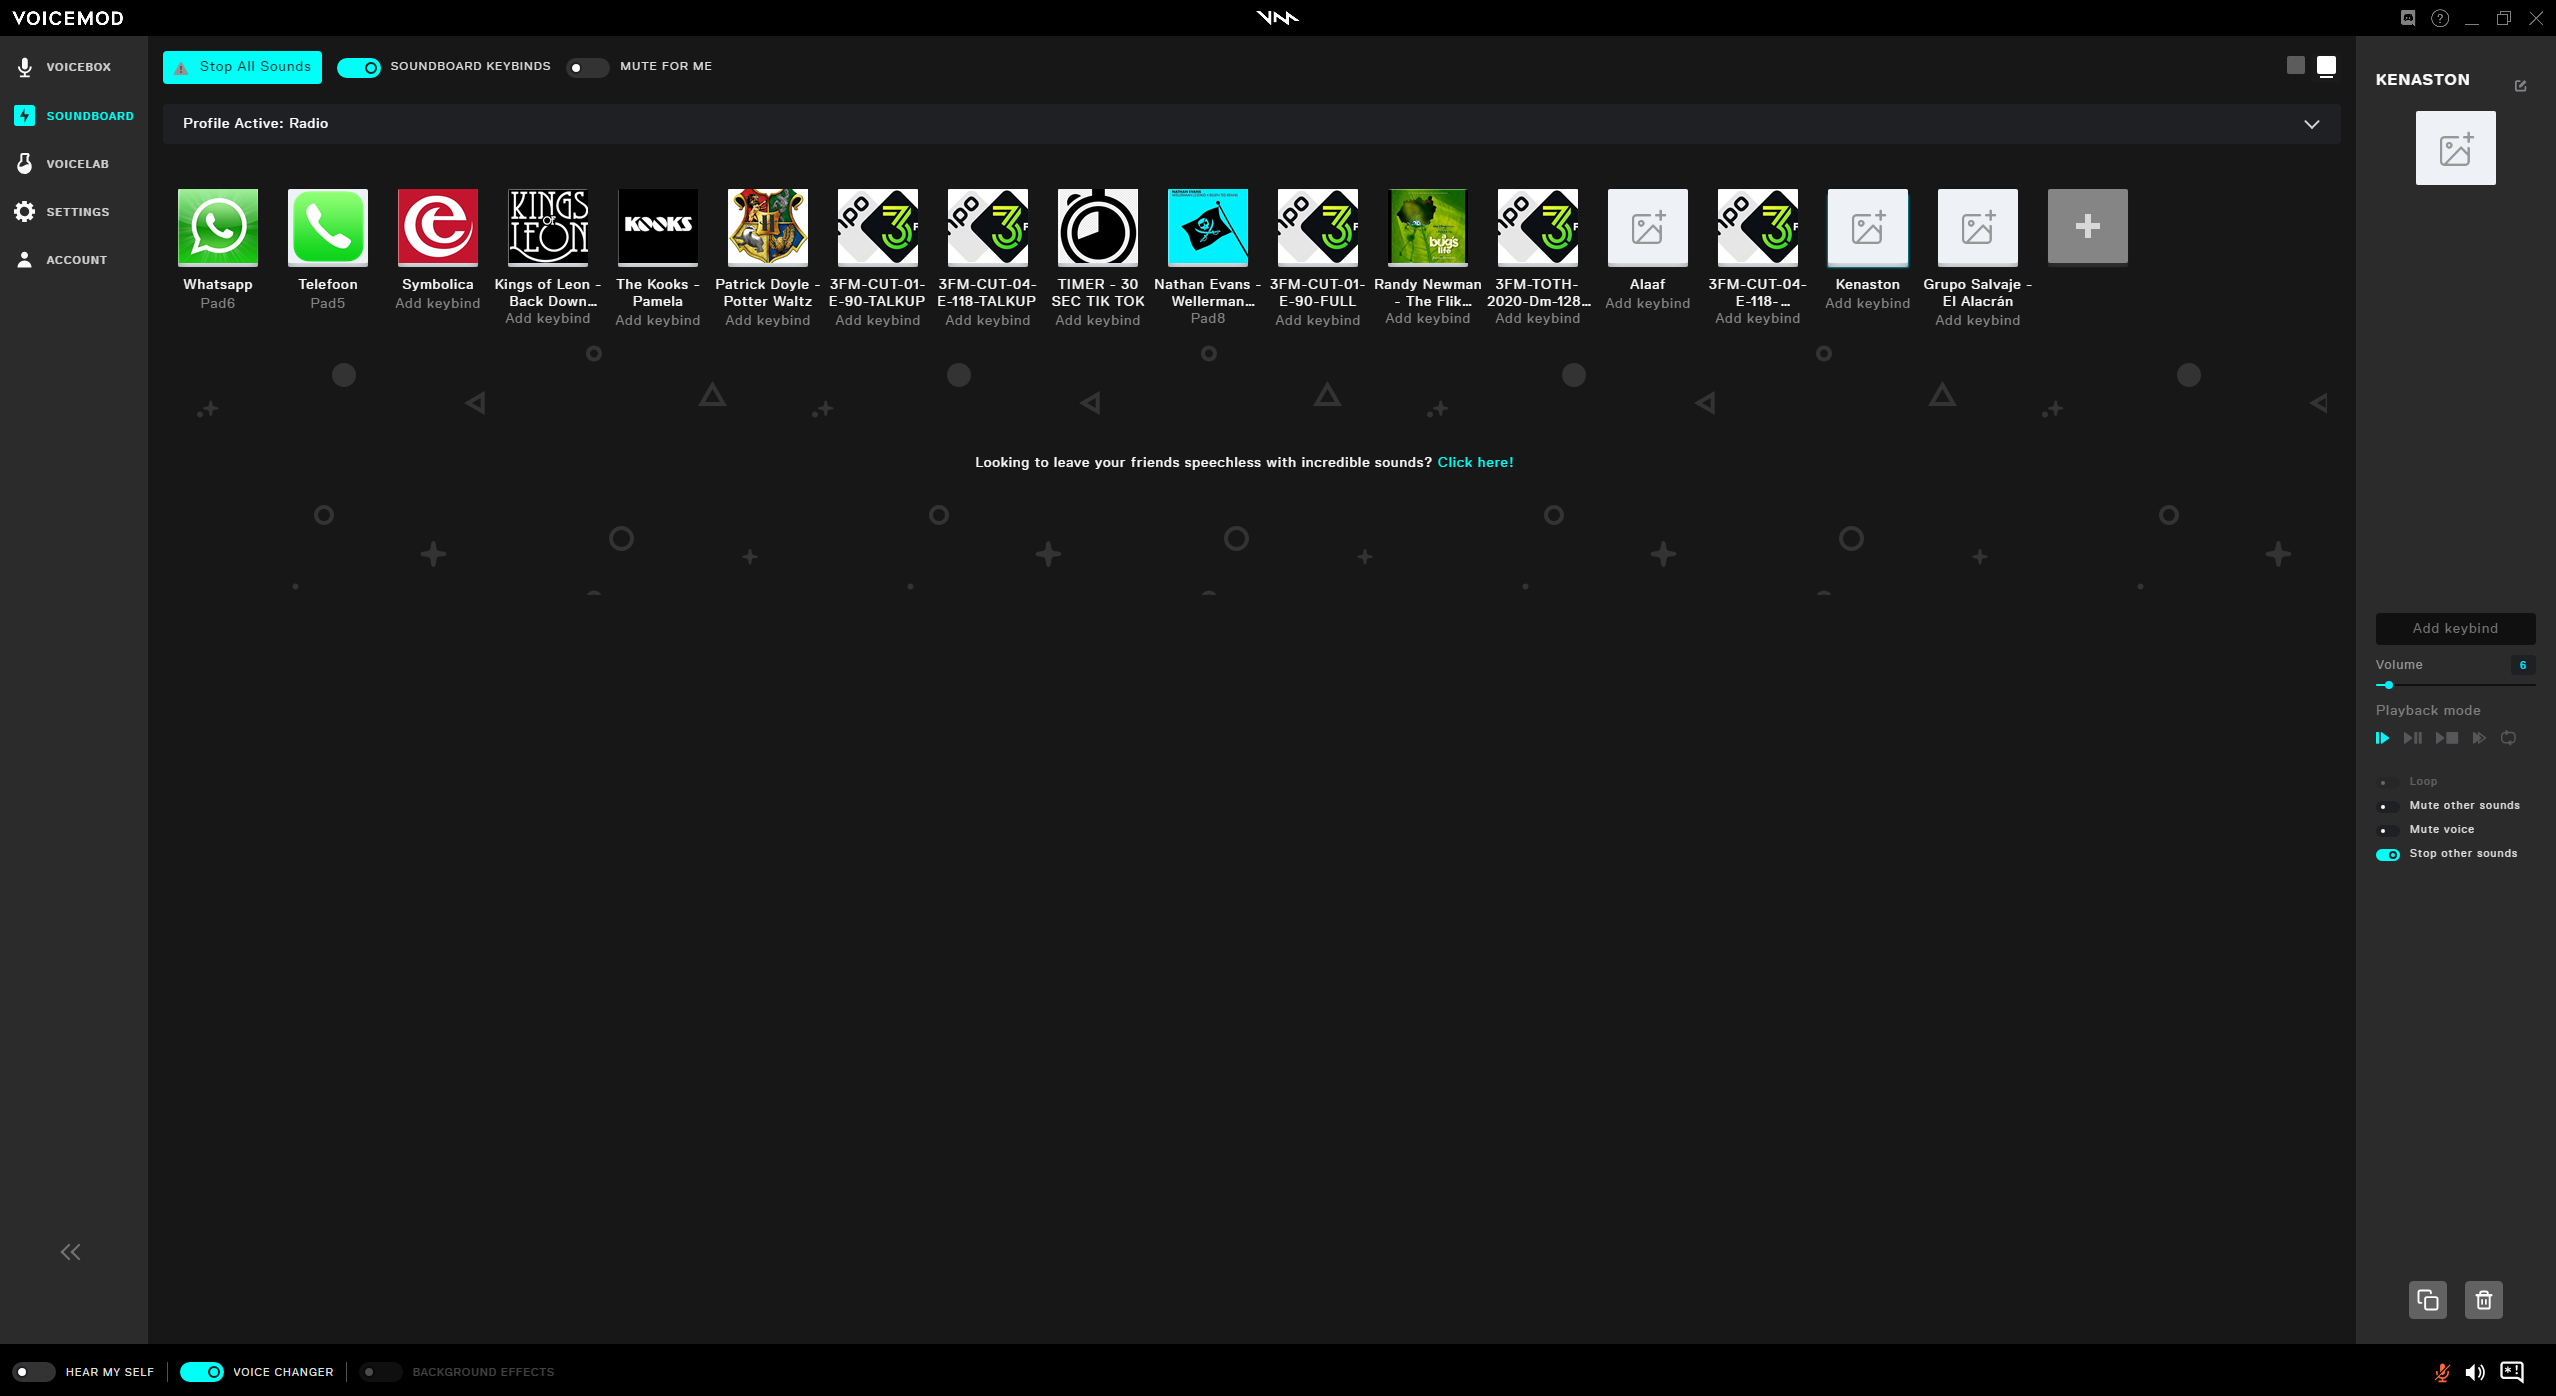Click the duplicate sound icon
Viewport: 2556px width, 1396px height.
pos(2427,1300)
